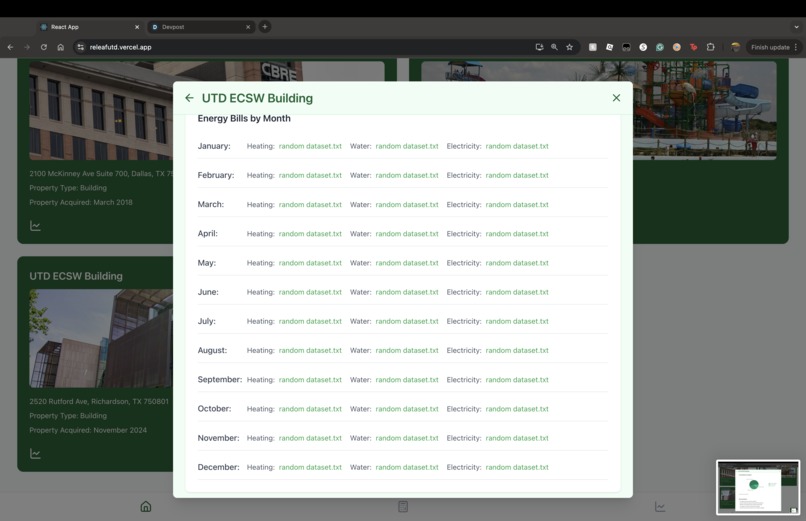Go forward in browser history

27,47
